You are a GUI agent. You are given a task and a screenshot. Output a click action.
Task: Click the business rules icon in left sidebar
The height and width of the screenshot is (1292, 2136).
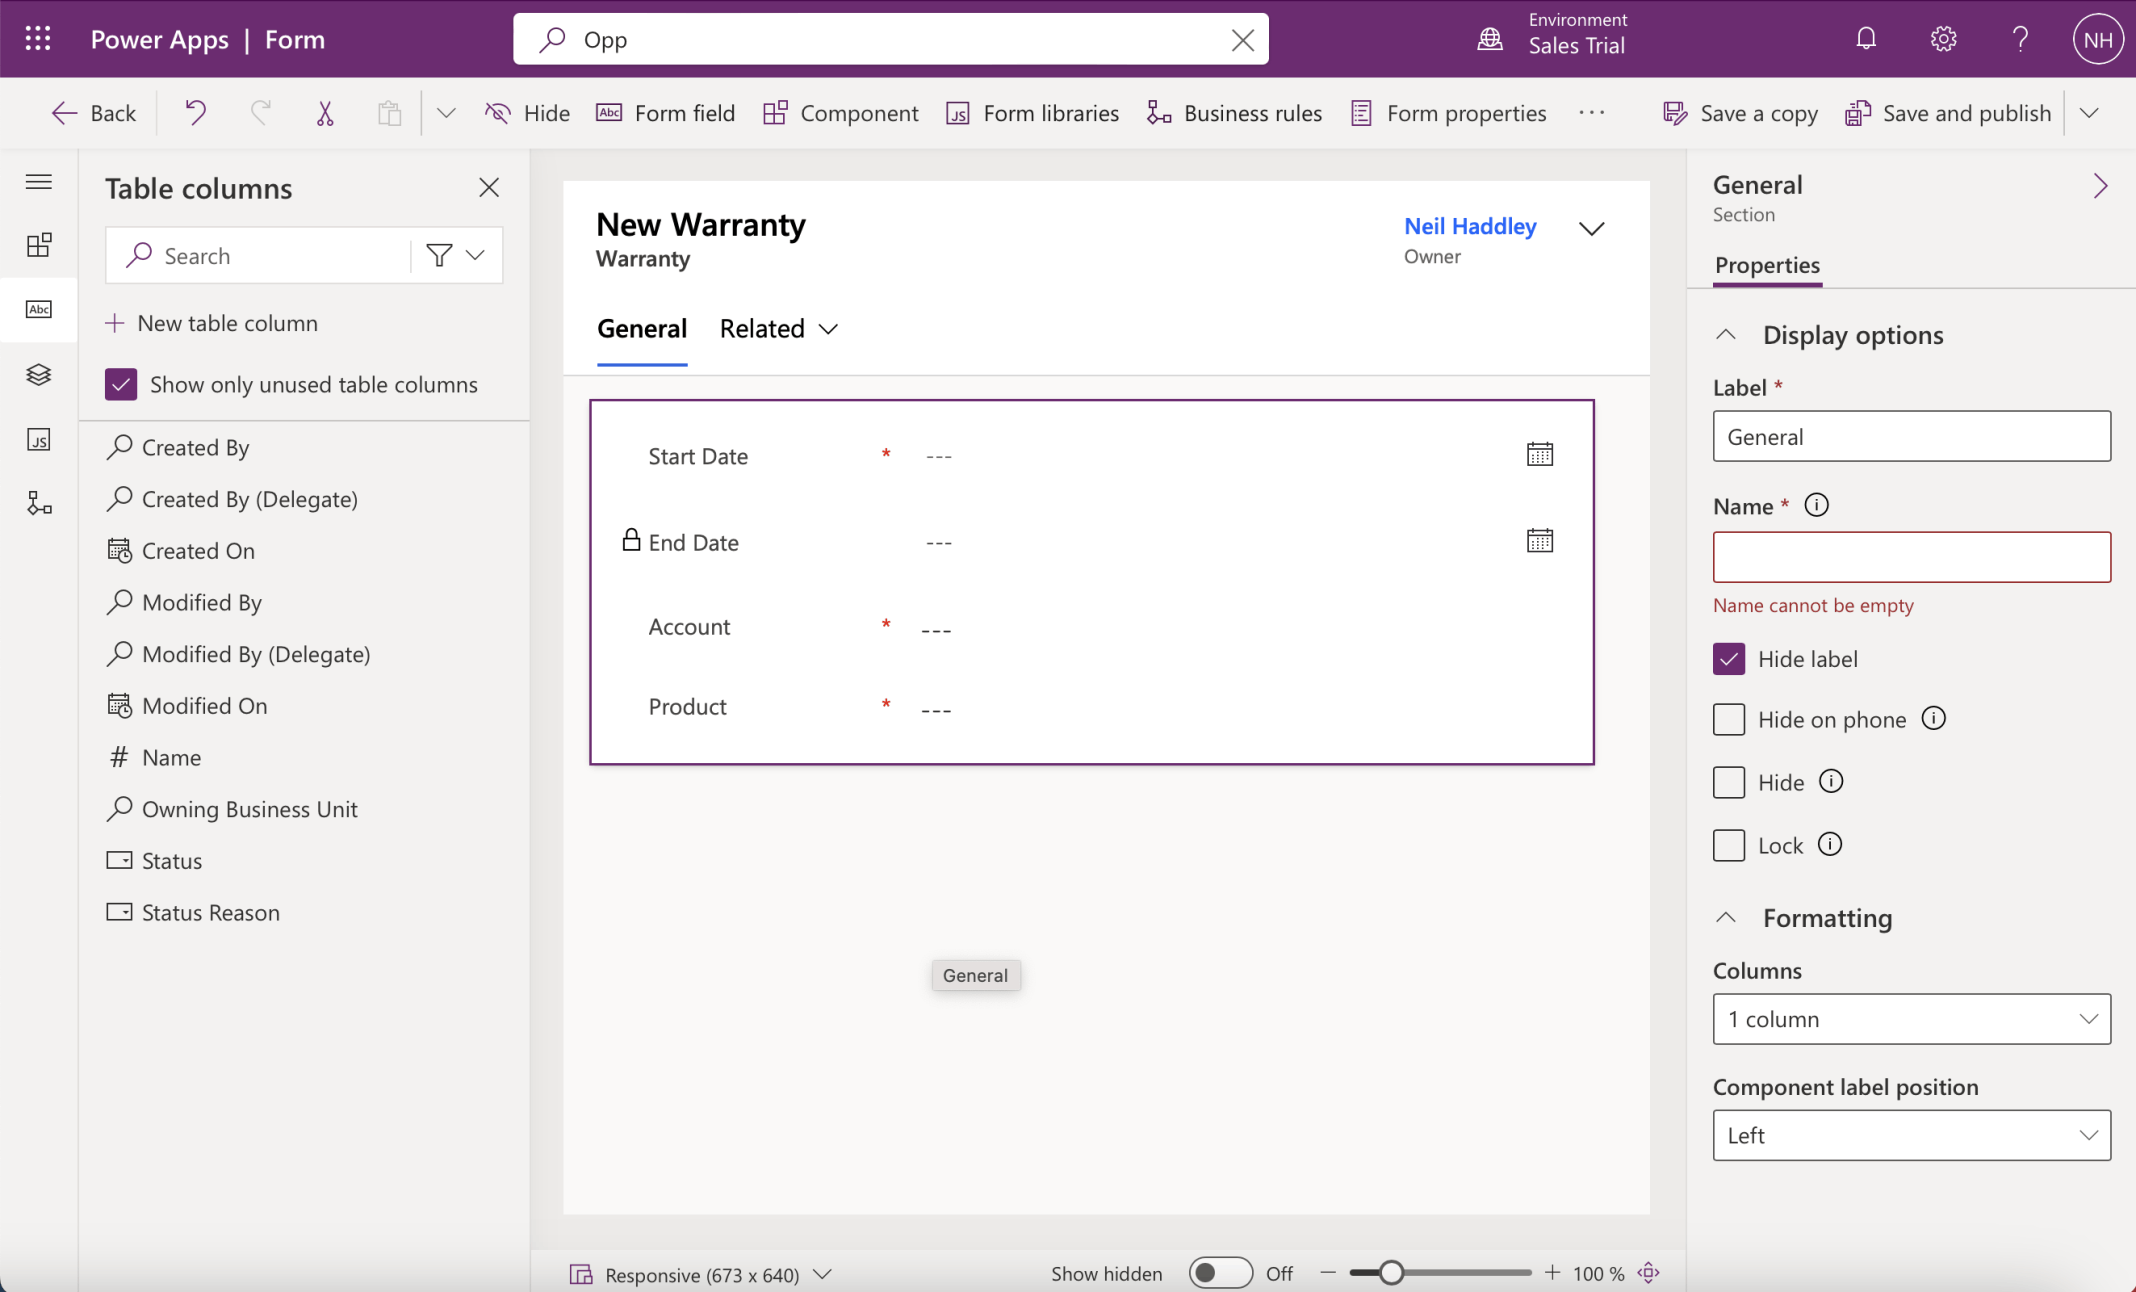pyautogui.click(x=38, y=503)
